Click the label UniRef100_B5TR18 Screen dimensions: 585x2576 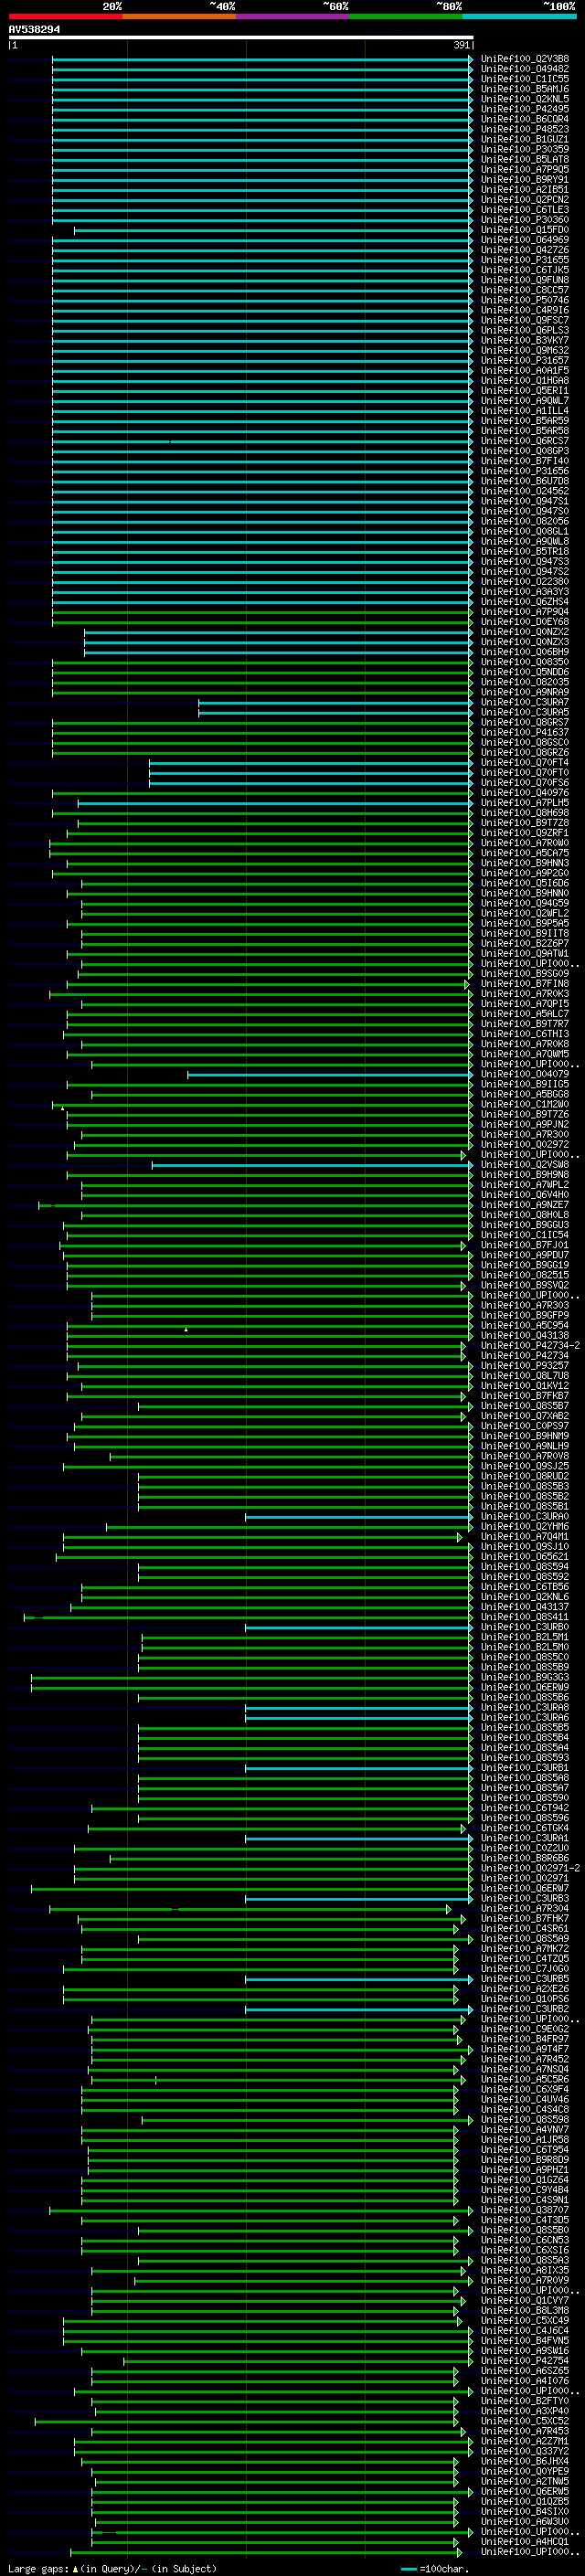pyautogui.click(x=525, y=551)
